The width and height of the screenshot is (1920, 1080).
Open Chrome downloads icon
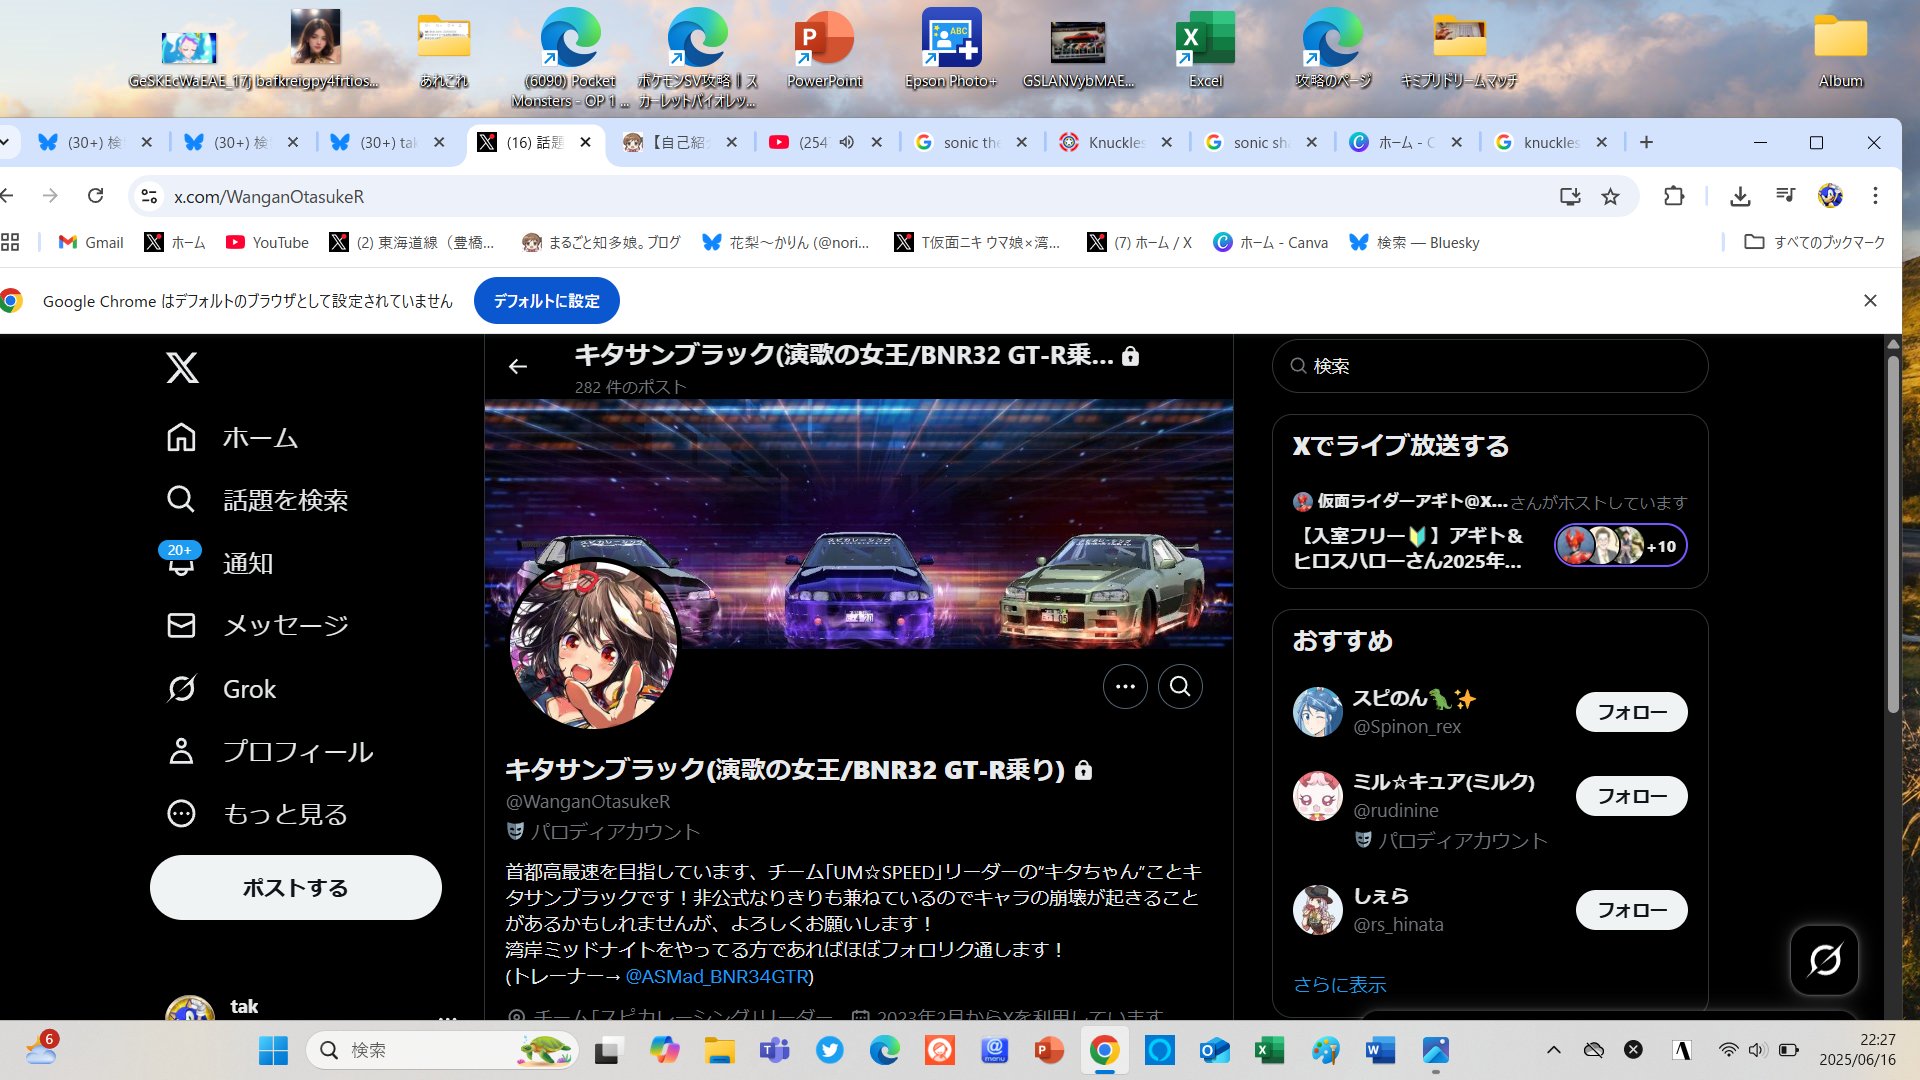[x=1740, y=196]
